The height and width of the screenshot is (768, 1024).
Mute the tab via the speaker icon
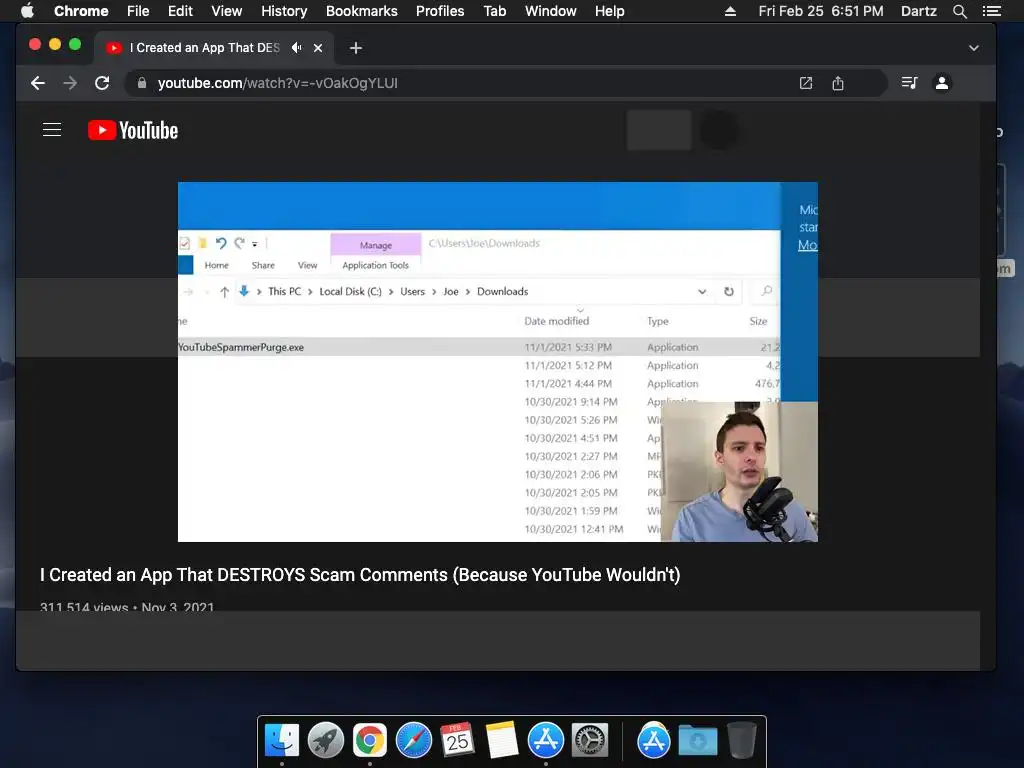(297, 48)
